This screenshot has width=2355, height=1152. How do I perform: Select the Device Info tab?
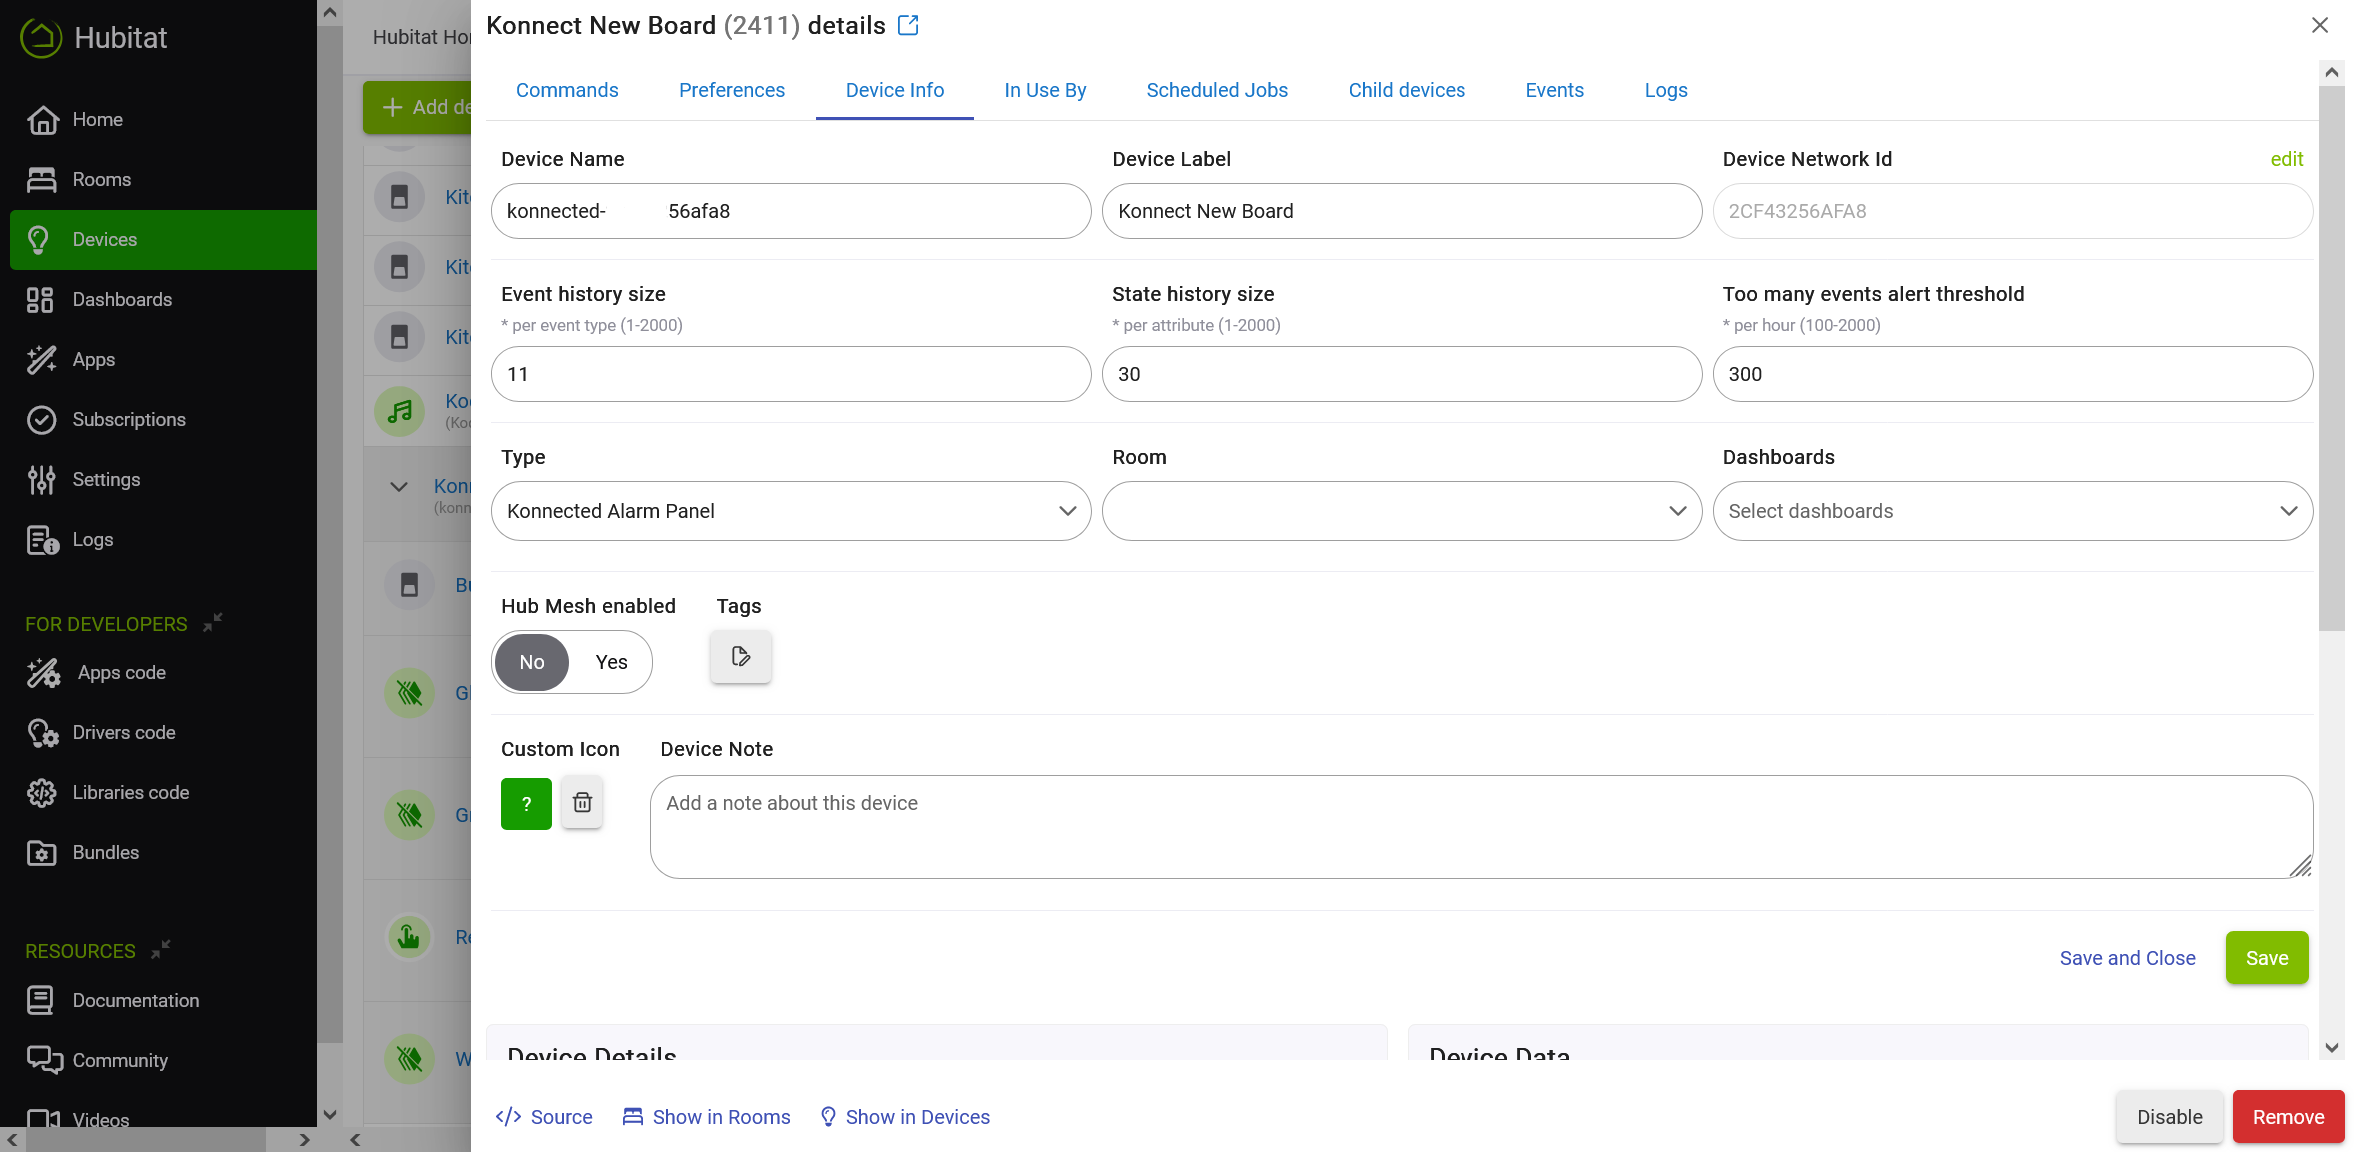coord(895,90)
